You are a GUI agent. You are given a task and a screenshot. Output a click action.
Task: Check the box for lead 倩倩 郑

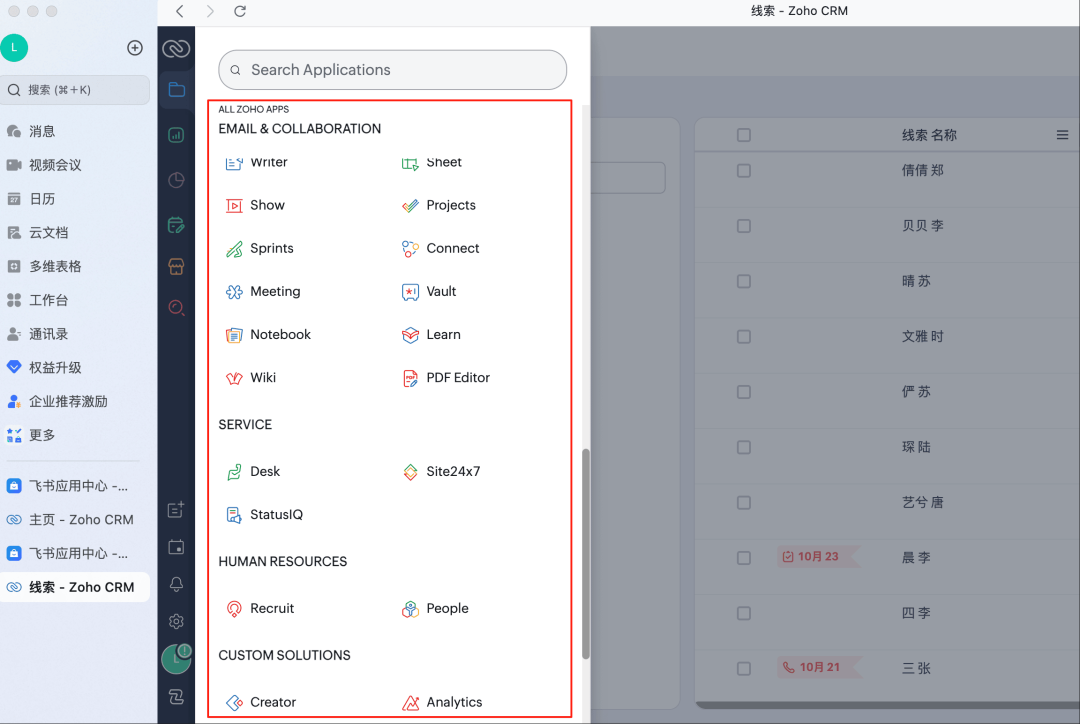(744, 171)
